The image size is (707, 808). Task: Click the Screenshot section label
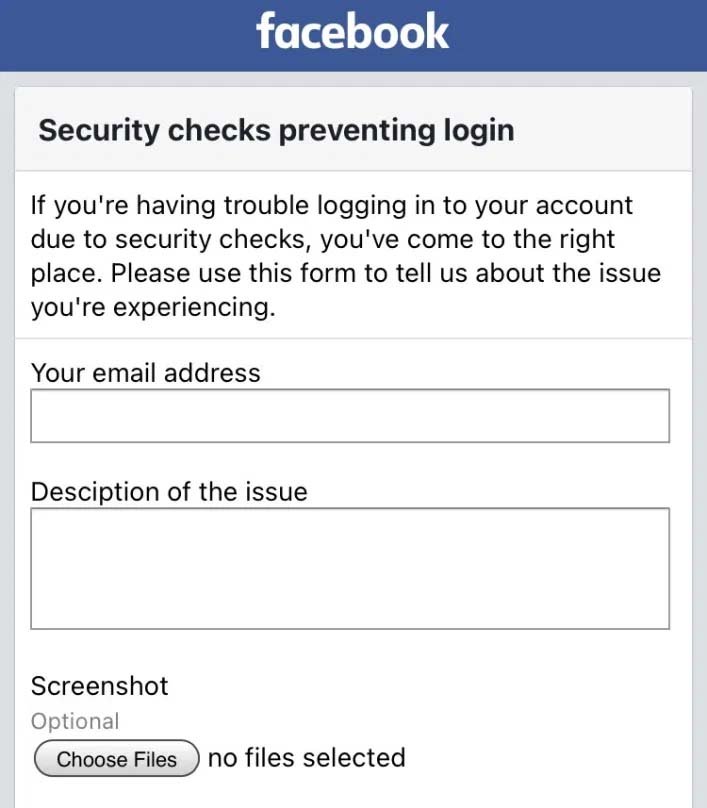point(99,686)
